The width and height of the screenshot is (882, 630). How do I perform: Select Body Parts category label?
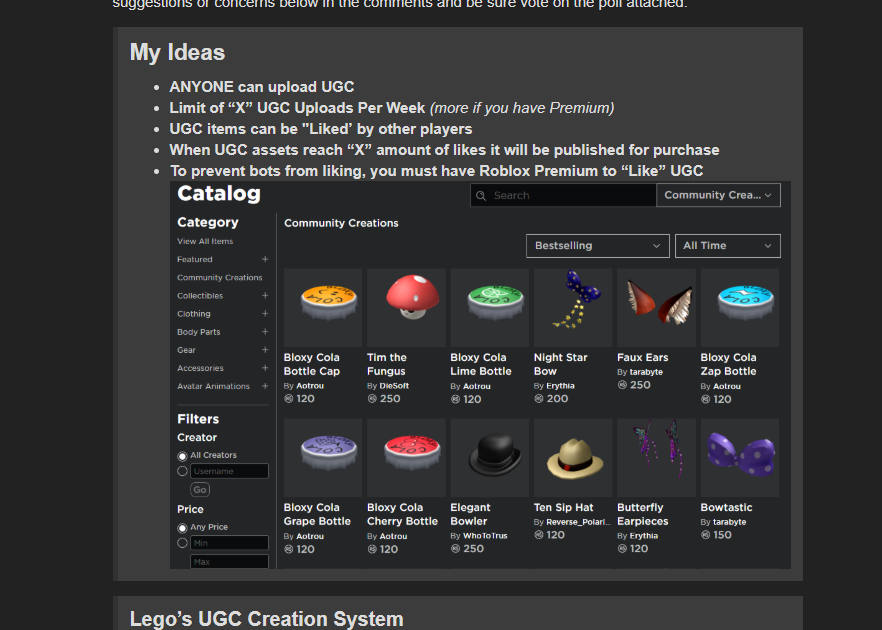point(199,332)
